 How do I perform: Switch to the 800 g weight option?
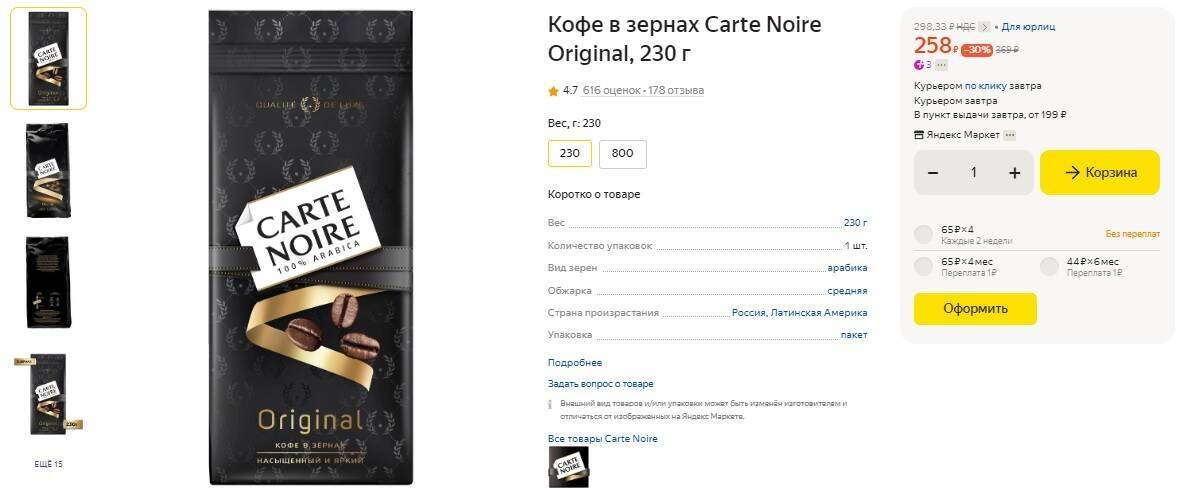click(x=622, y=154)
